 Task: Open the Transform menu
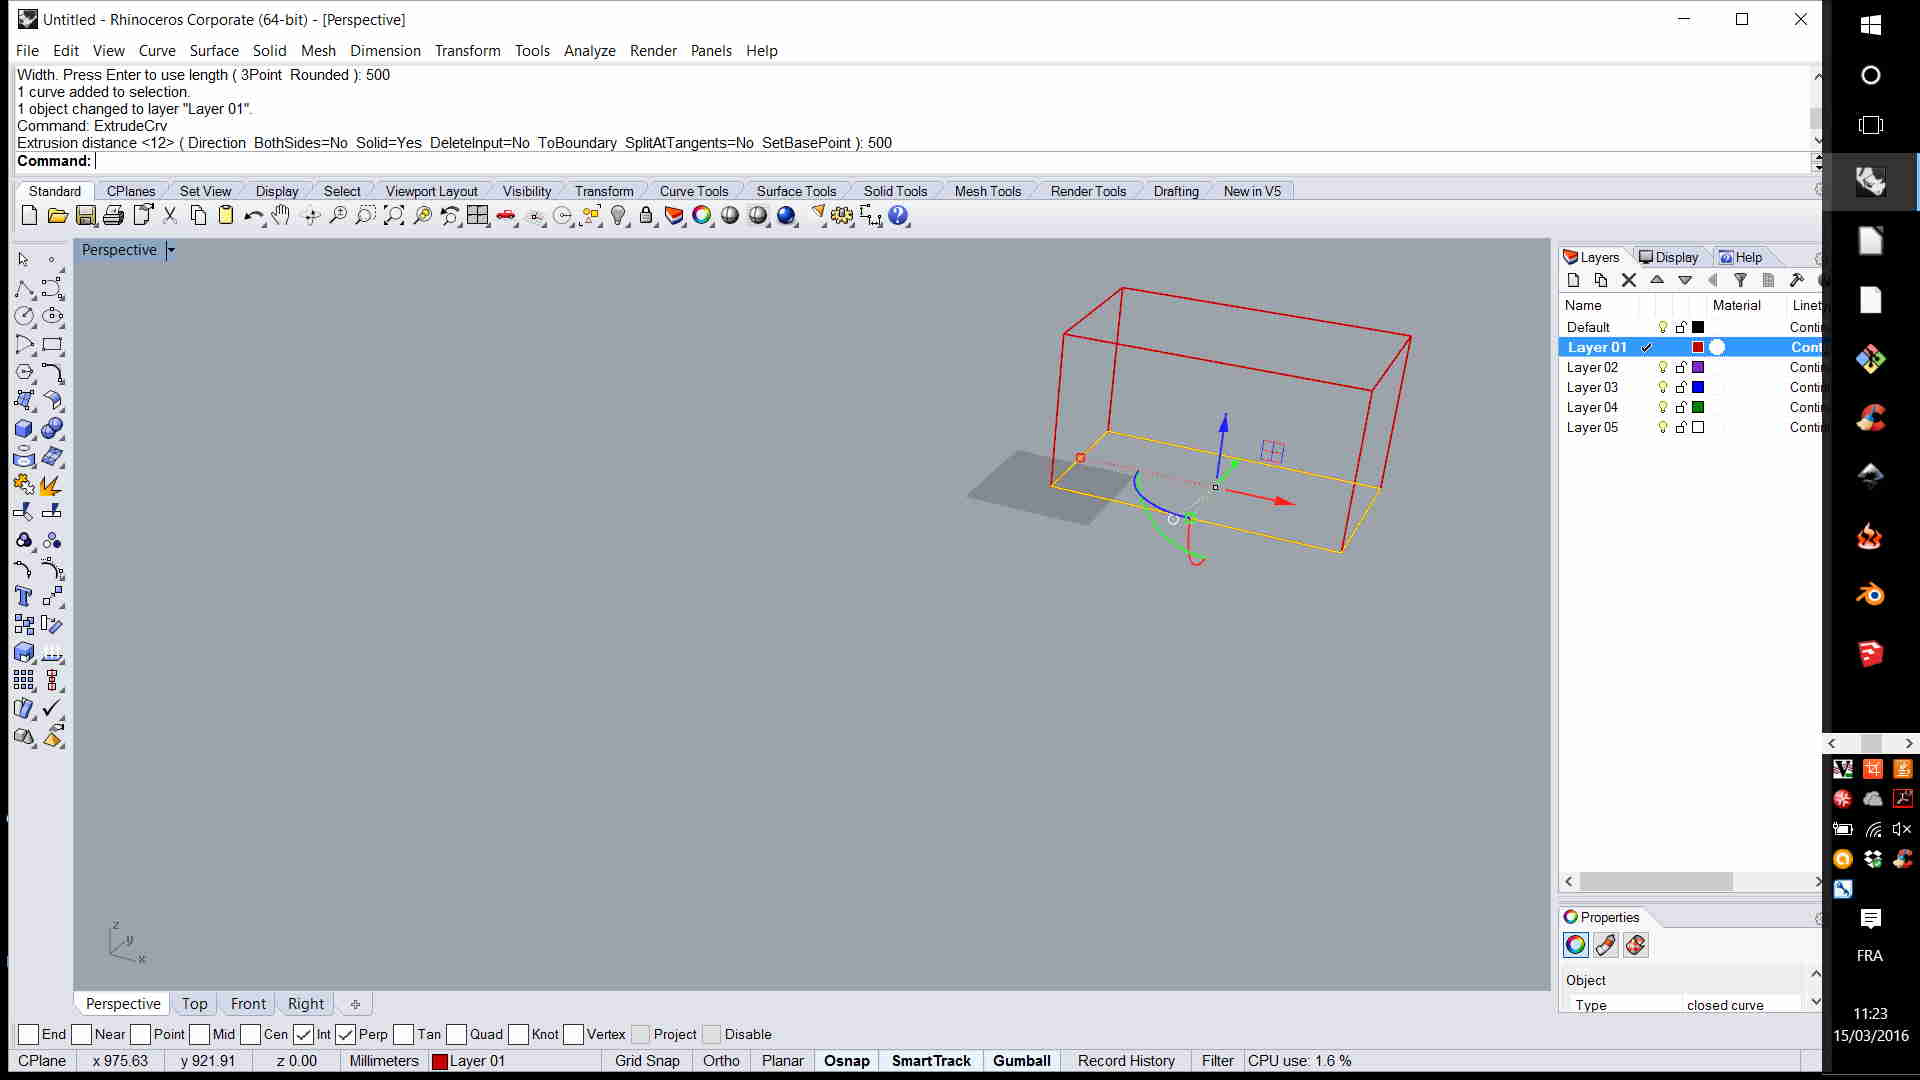[467, 51]
